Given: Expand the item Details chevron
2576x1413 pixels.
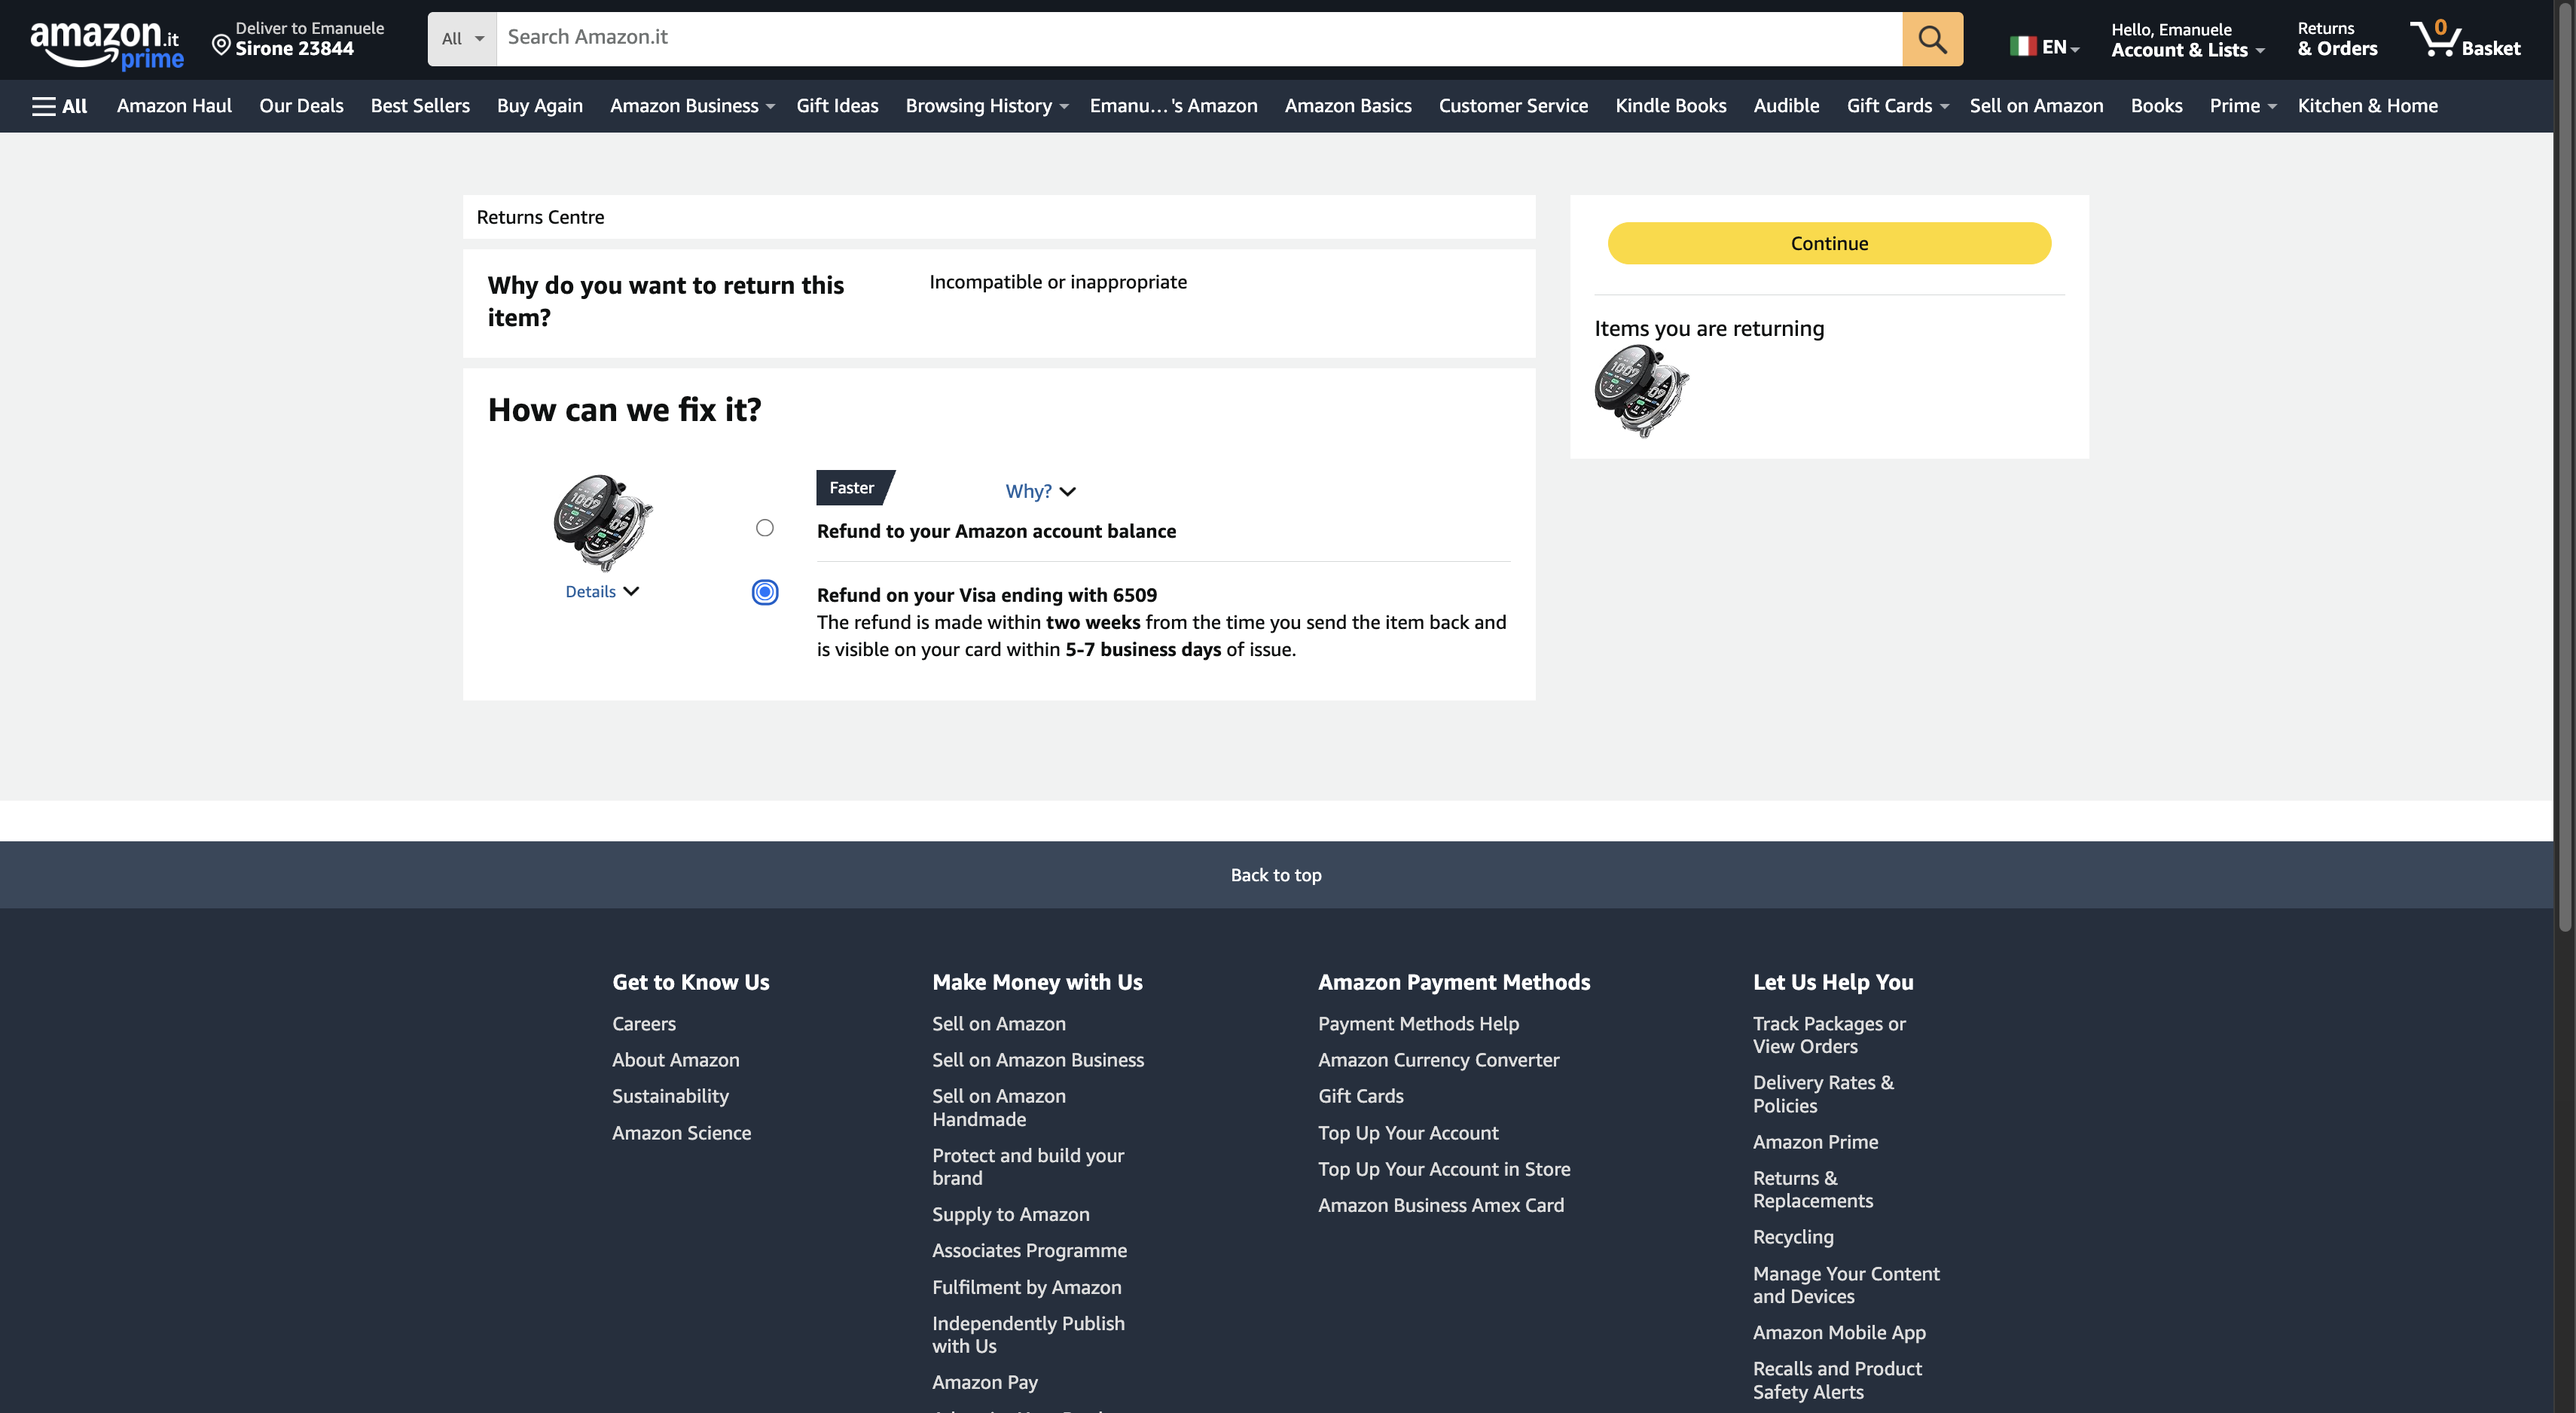Looking at the screenshot, I should (x=631, y=591).
